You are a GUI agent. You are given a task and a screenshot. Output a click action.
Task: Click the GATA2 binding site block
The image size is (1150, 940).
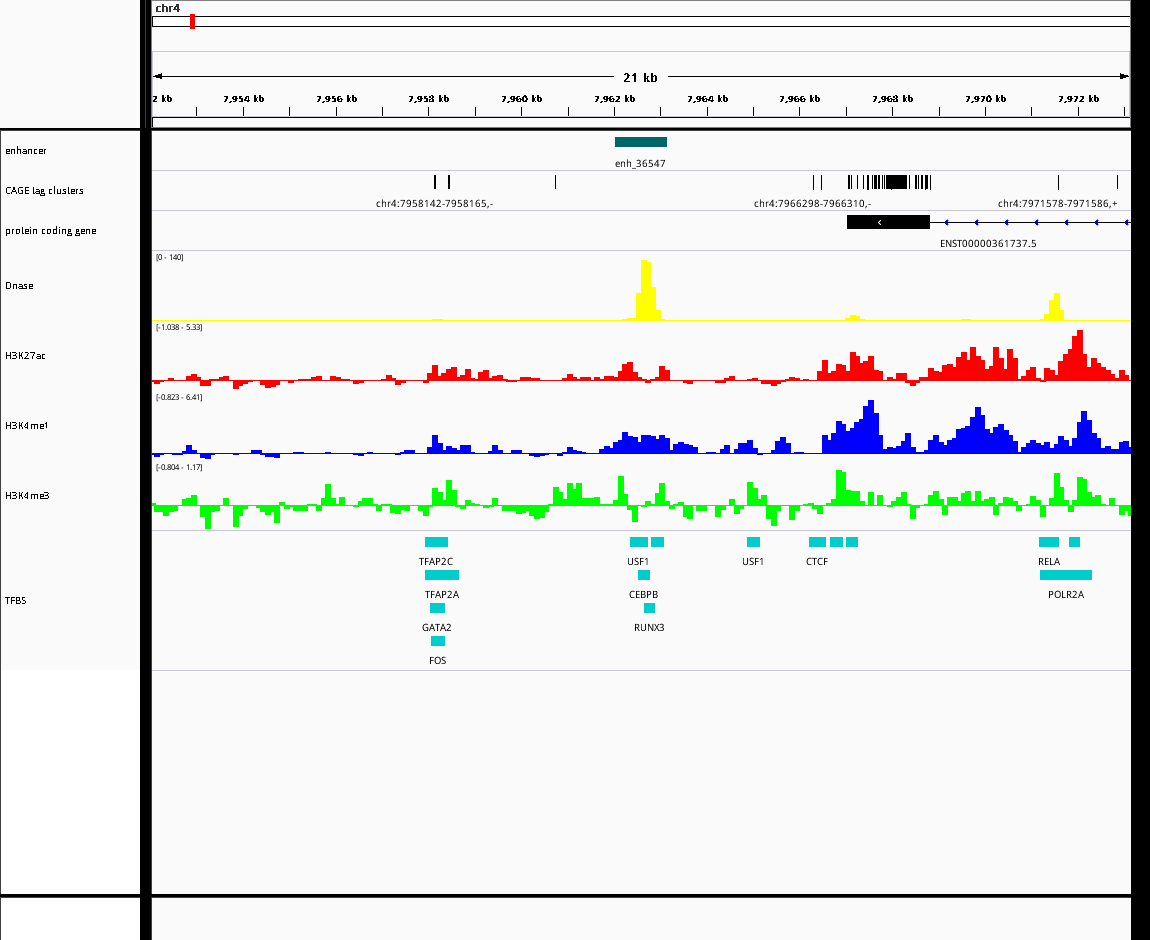437,608
